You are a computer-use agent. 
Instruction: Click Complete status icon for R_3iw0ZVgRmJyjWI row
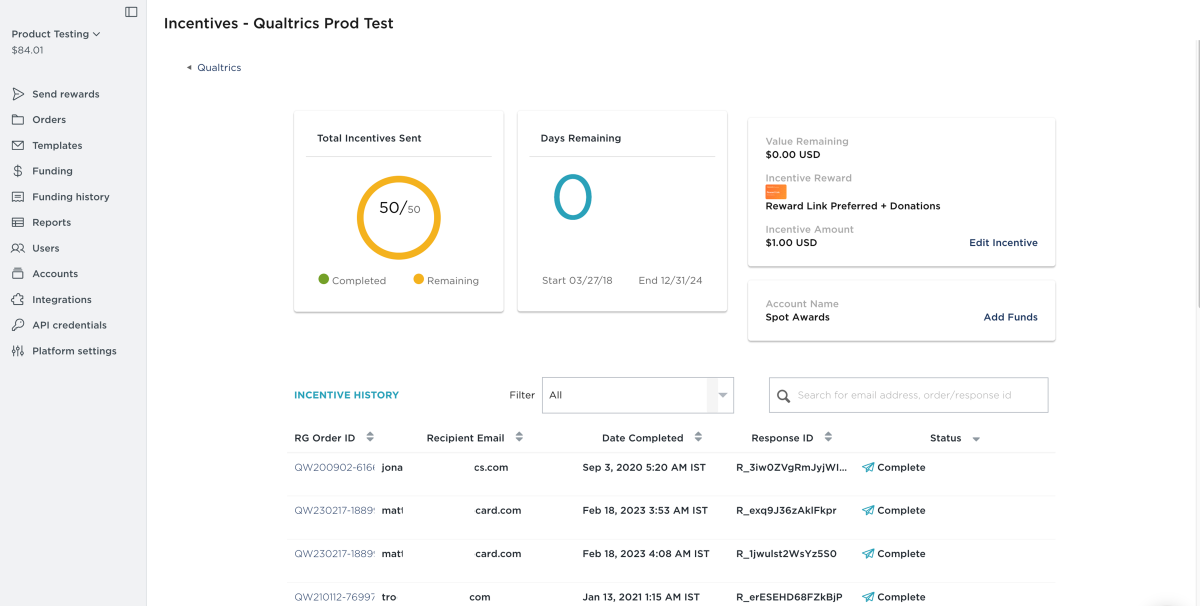coord(868,467)
